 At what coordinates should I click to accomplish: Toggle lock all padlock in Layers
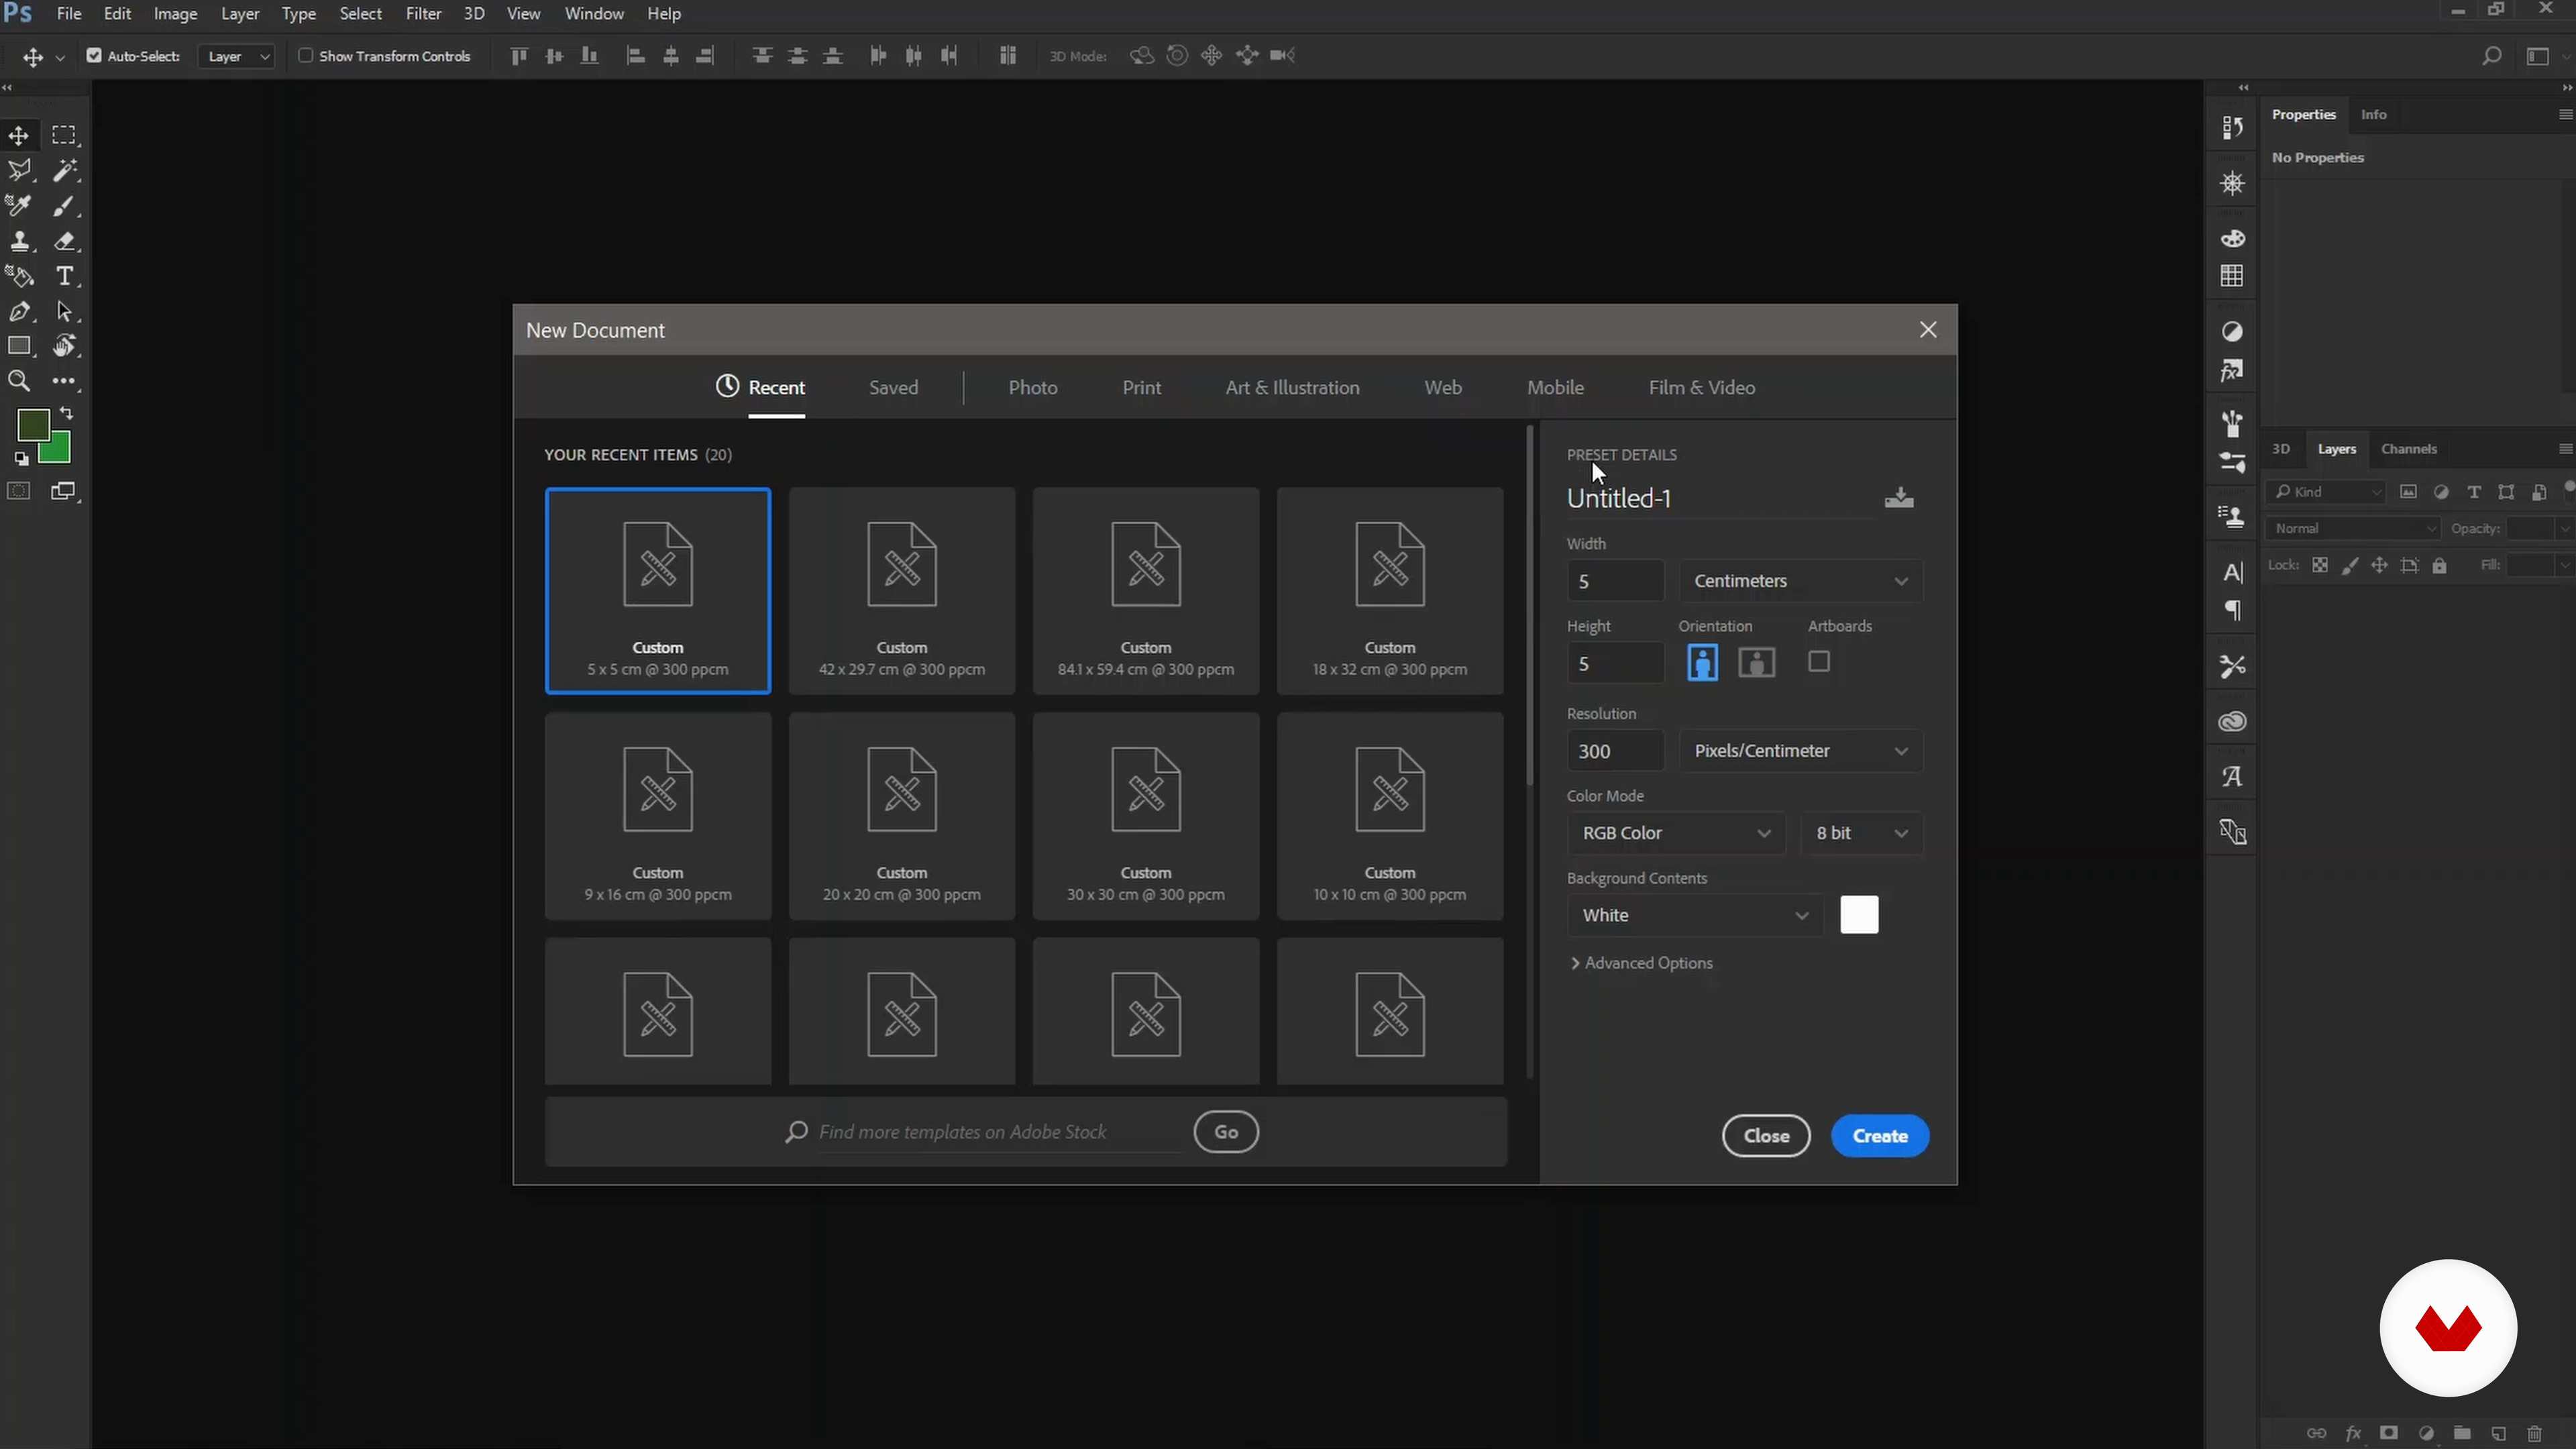2440,565
